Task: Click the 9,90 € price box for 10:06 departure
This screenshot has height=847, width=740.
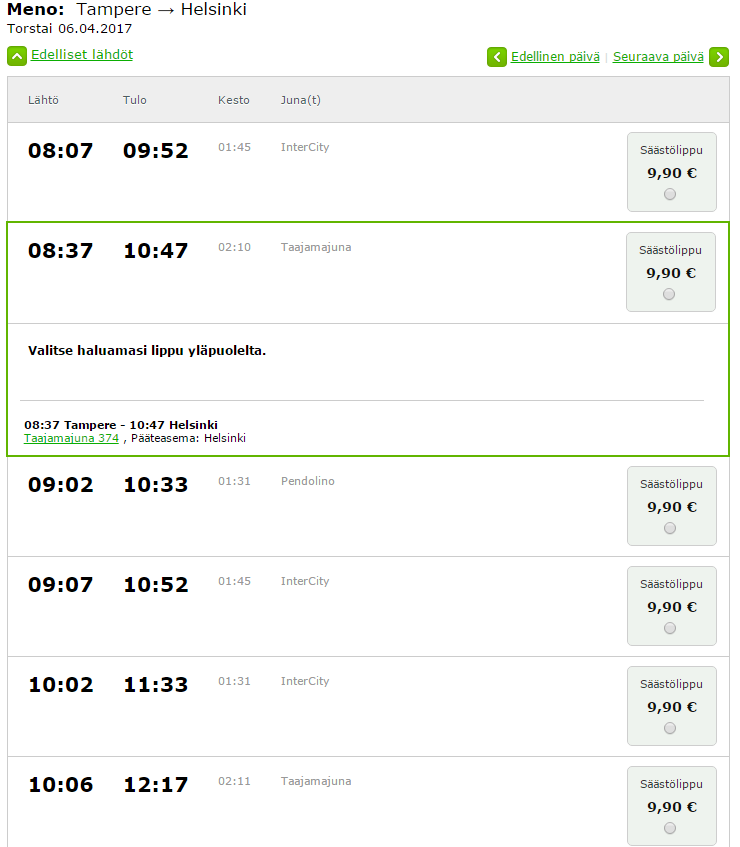Action: pos(671,806)
